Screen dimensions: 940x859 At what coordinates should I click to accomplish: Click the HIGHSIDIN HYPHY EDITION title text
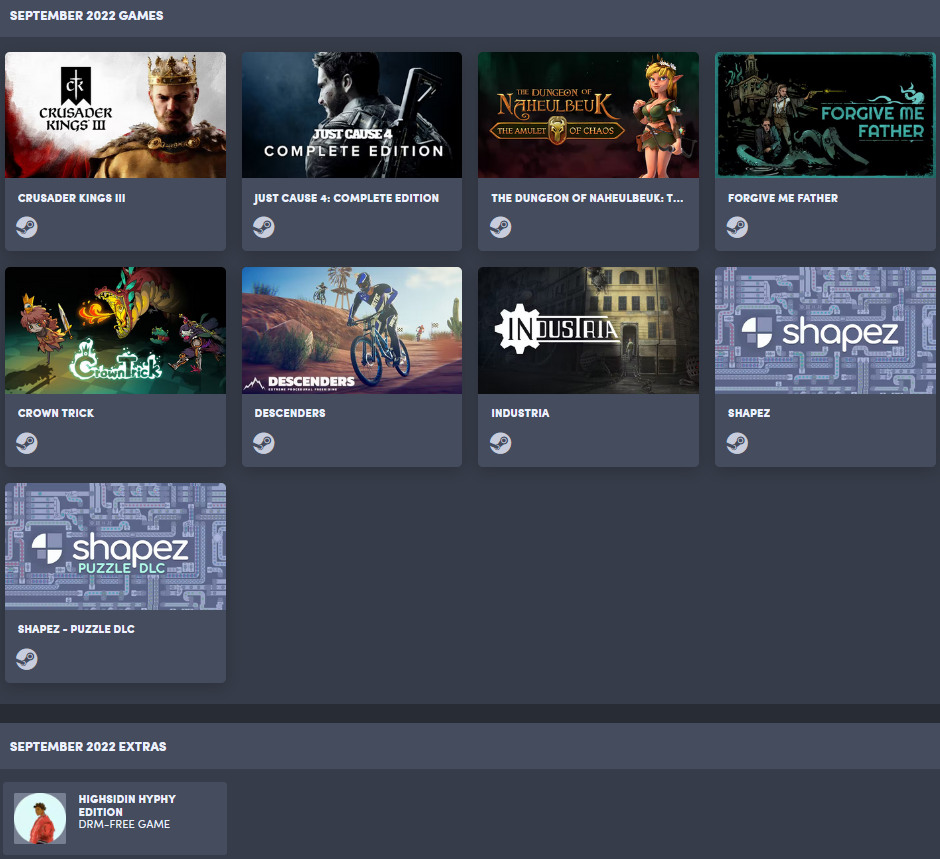point(127,805)
